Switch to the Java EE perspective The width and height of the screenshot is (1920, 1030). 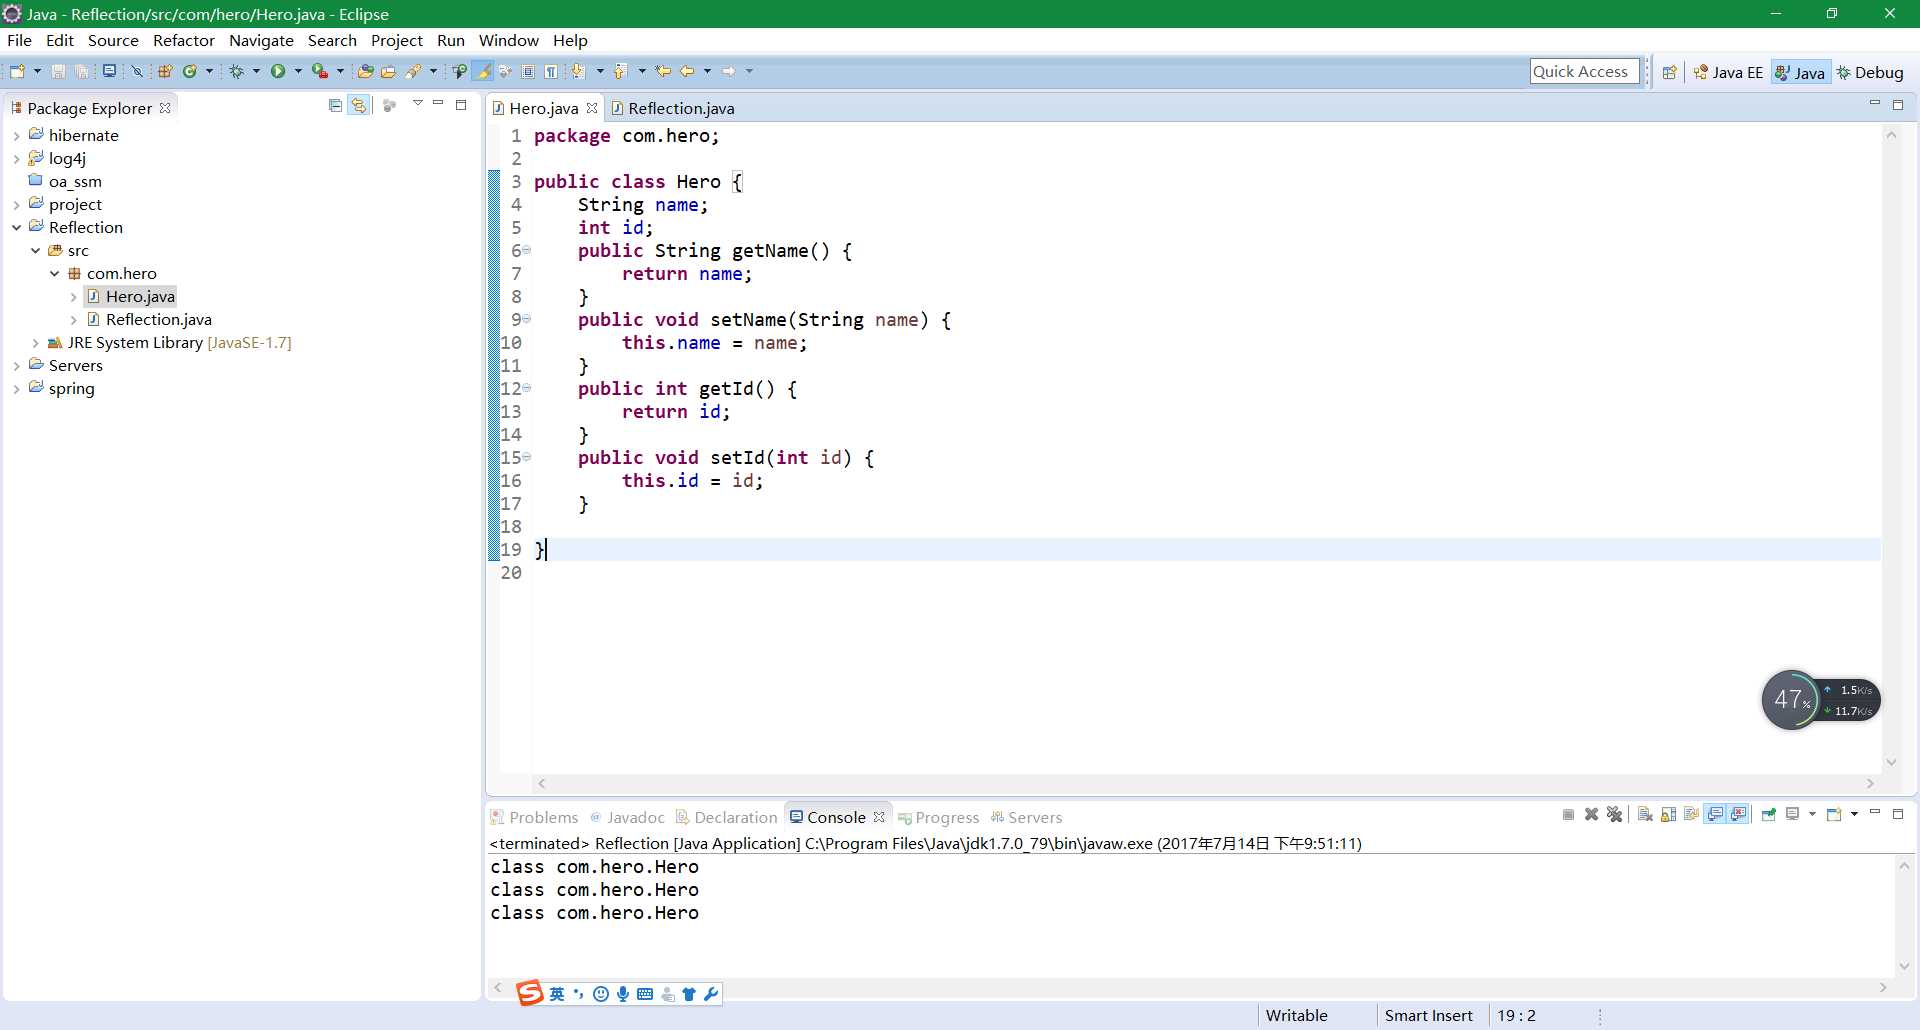(1728, 72)
